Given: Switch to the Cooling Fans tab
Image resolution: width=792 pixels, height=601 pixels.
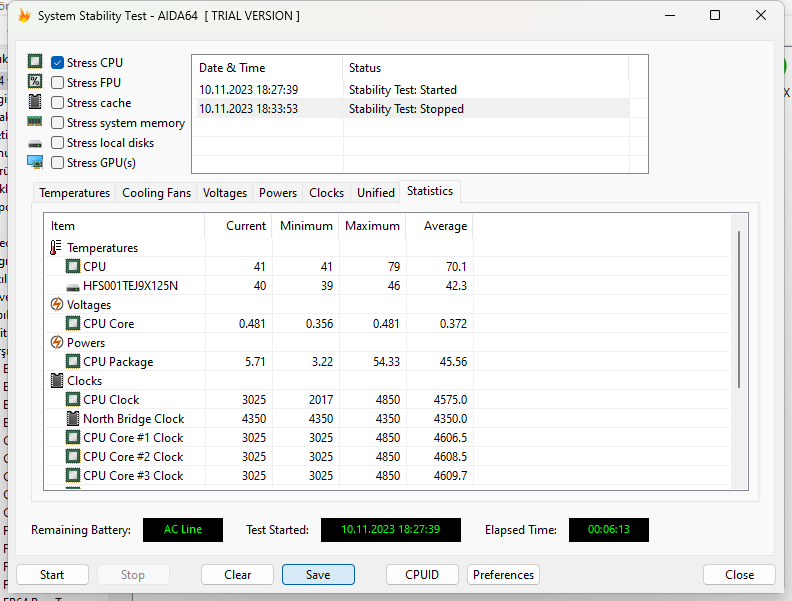Looking at the screenshot, I should (x=156, y=193).
